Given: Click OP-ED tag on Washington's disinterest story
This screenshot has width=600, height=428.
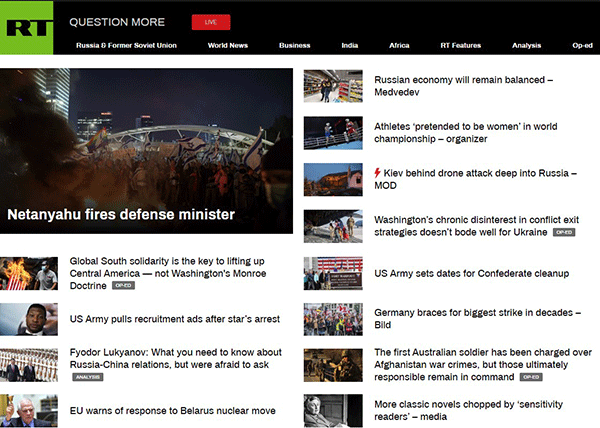Looking at the screenshot, I should pyautogui.click(x=564, y=232).
